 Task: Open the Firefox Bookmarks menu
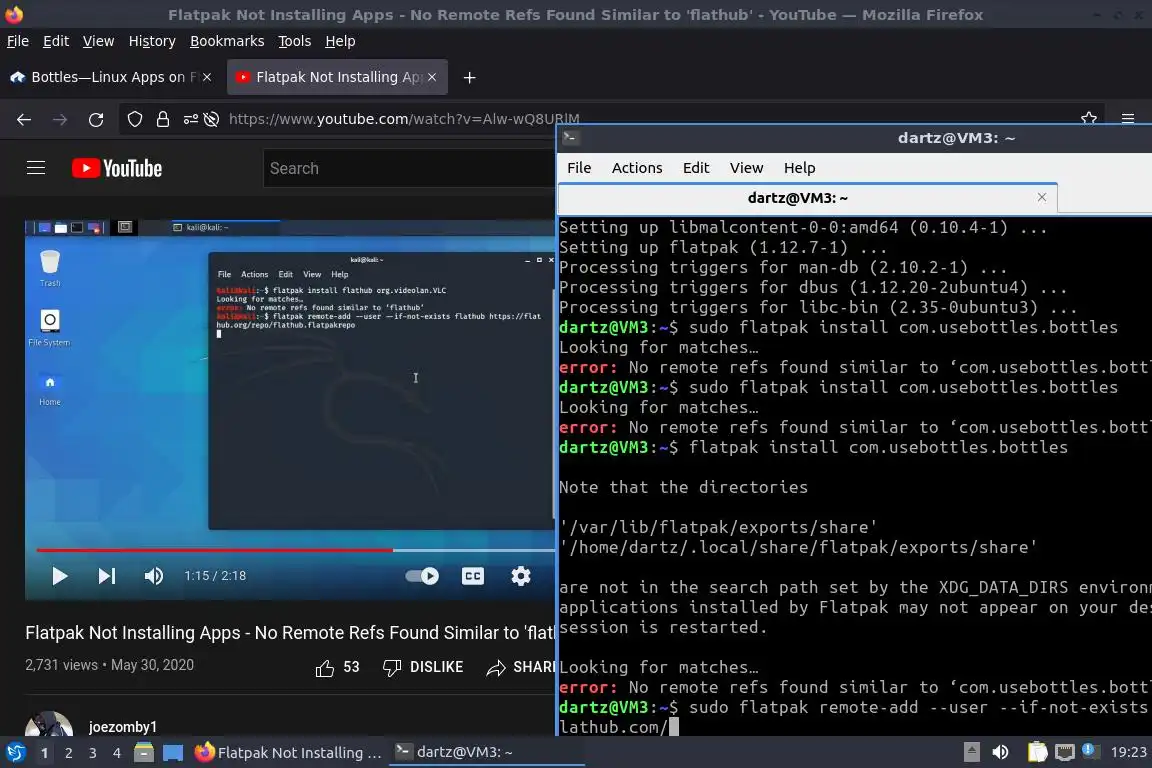click(x=227, y=41)
